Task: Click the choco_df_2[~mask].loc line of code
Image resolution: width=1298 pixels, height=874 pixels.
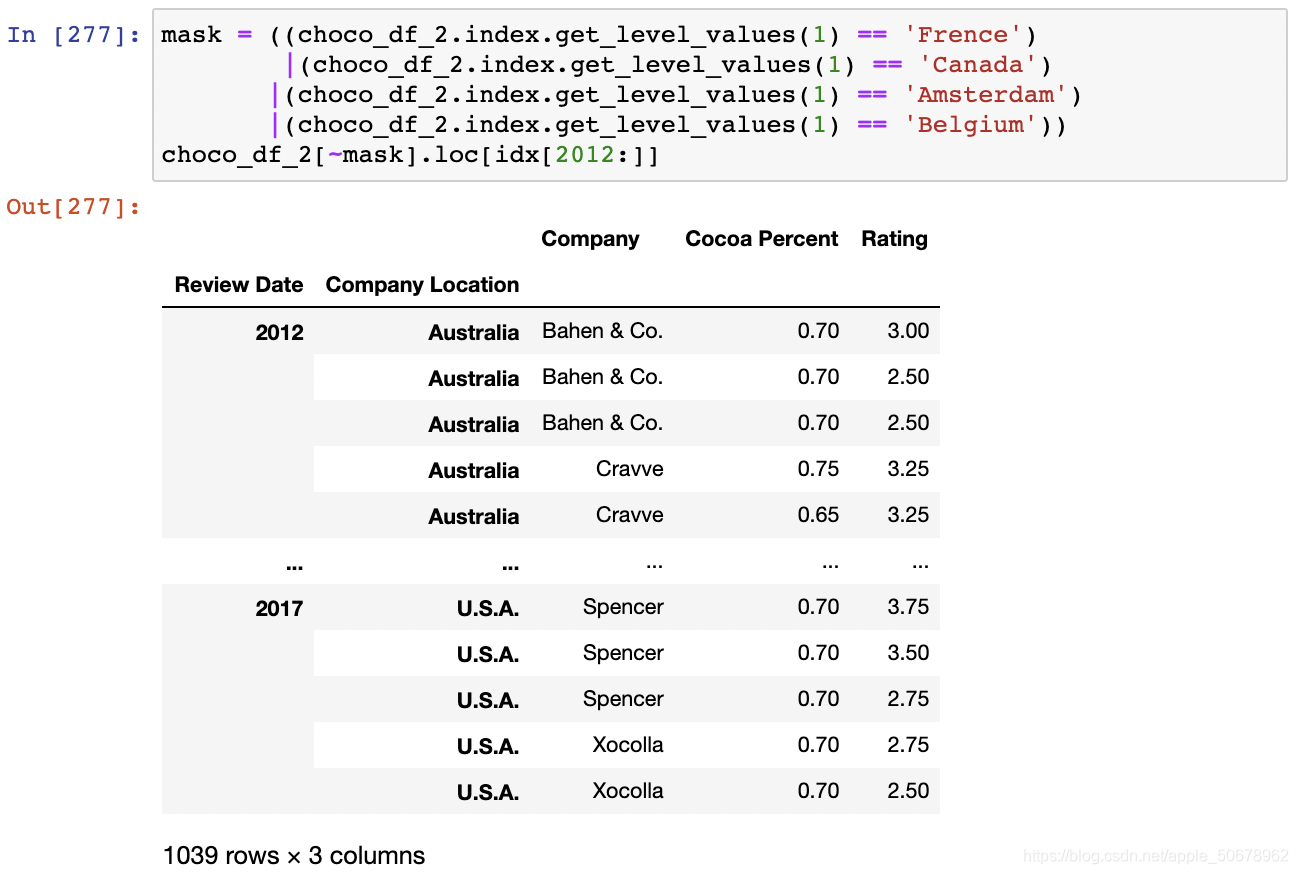Action: tap(411, 155)
